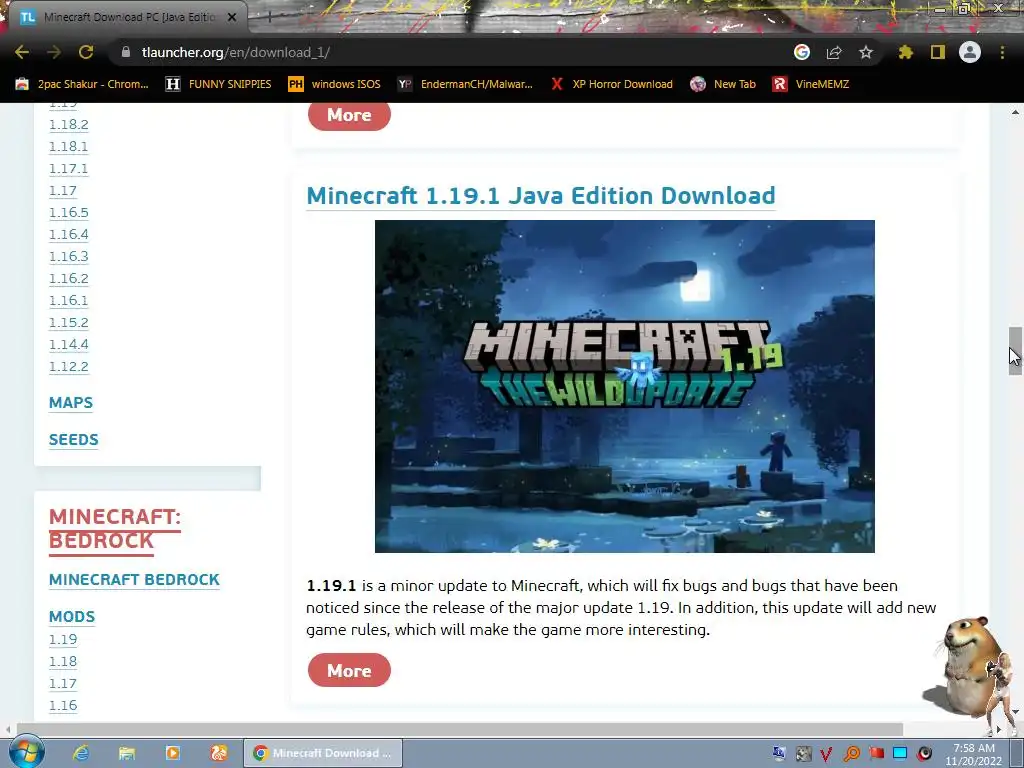Open the EndermanCH/Malwar... bookmark
Screen dimensions: 1024x768
466,84
